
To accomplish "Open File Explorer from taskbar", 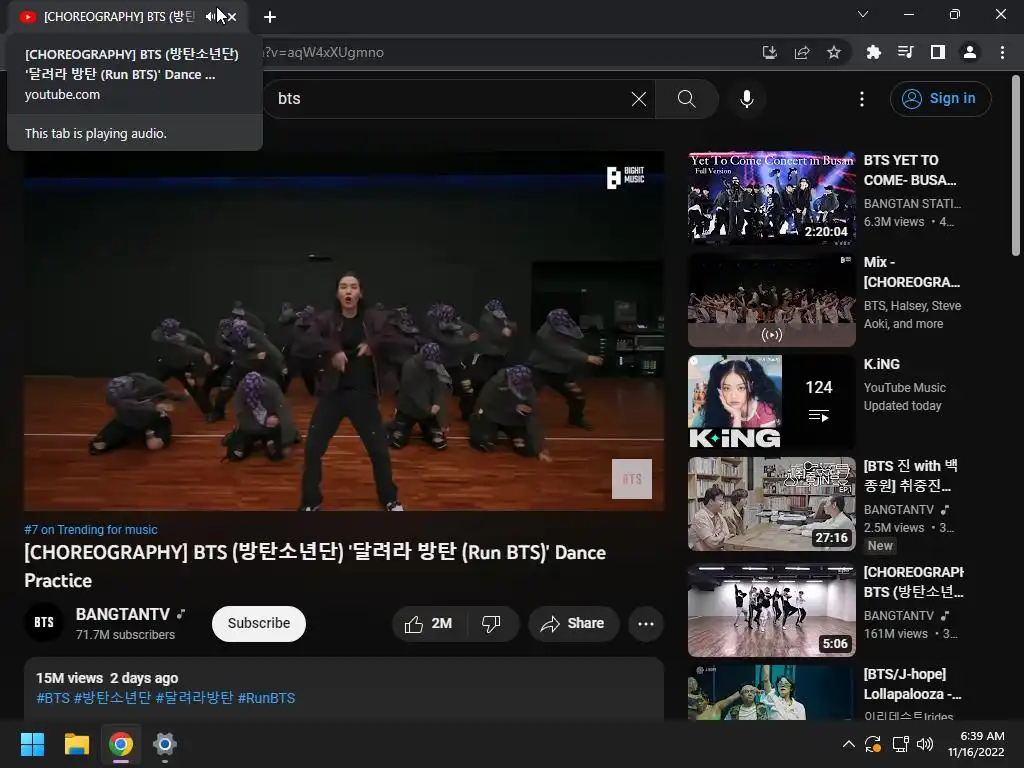I will 76,744.
